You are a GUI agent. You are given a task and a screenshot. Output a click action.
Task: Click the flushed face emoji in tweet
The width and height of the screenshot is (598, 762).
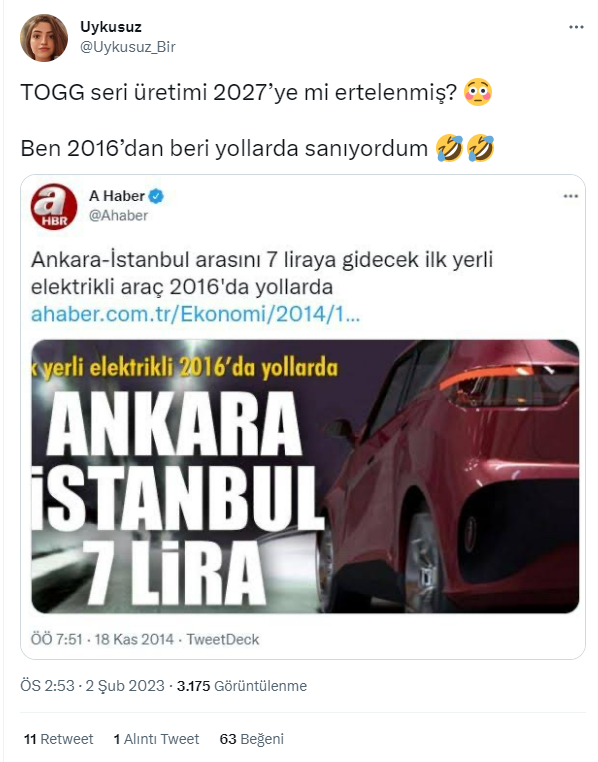[x=478, y=92]
